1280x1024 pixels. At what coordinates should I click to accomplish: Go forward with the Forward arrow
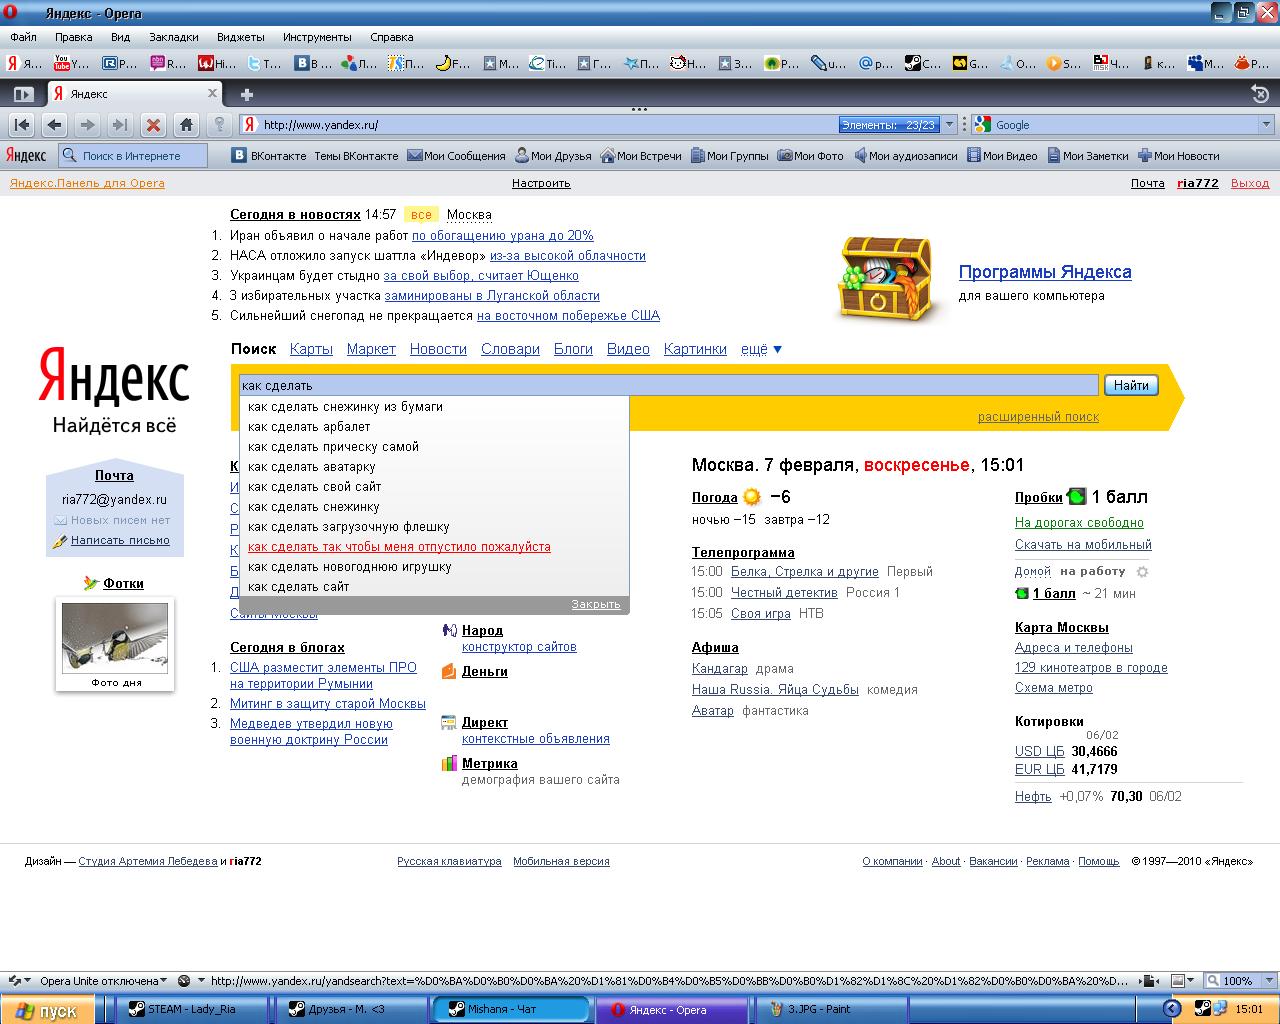[88, 125]
